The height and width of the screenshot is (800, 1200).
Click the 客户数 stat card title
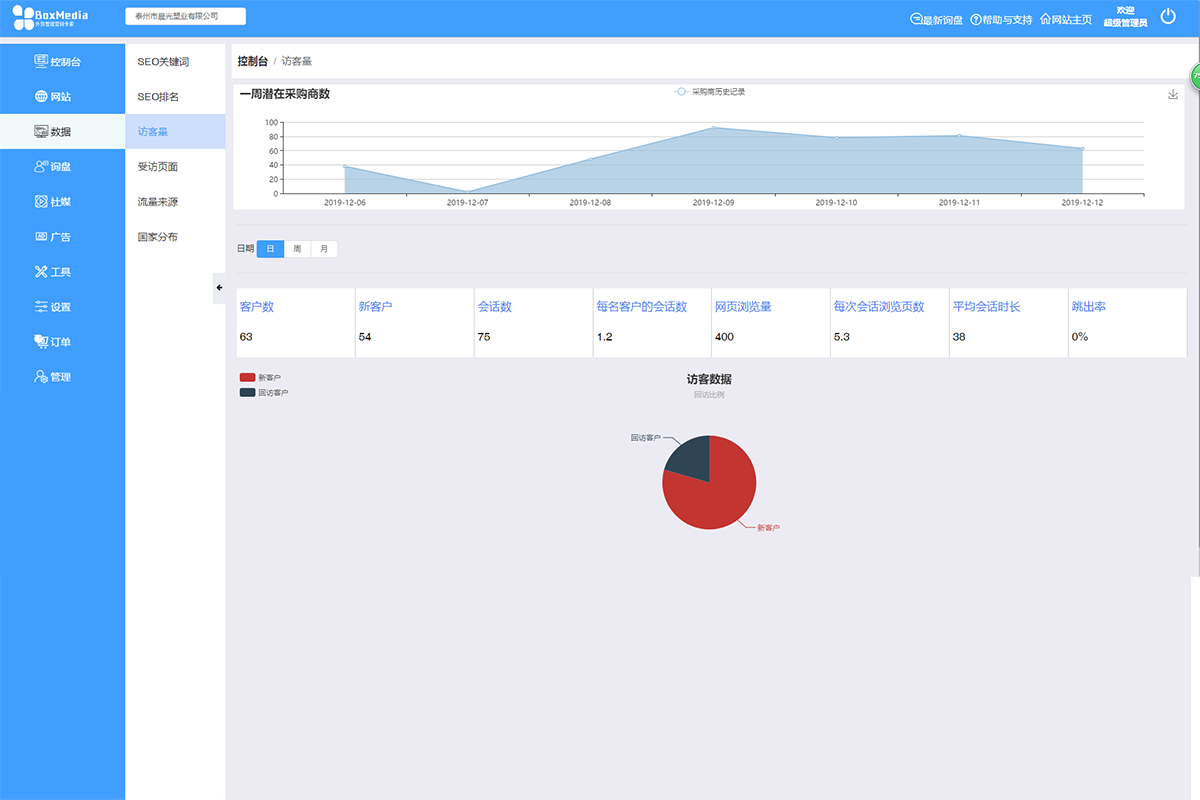[257, 307]
